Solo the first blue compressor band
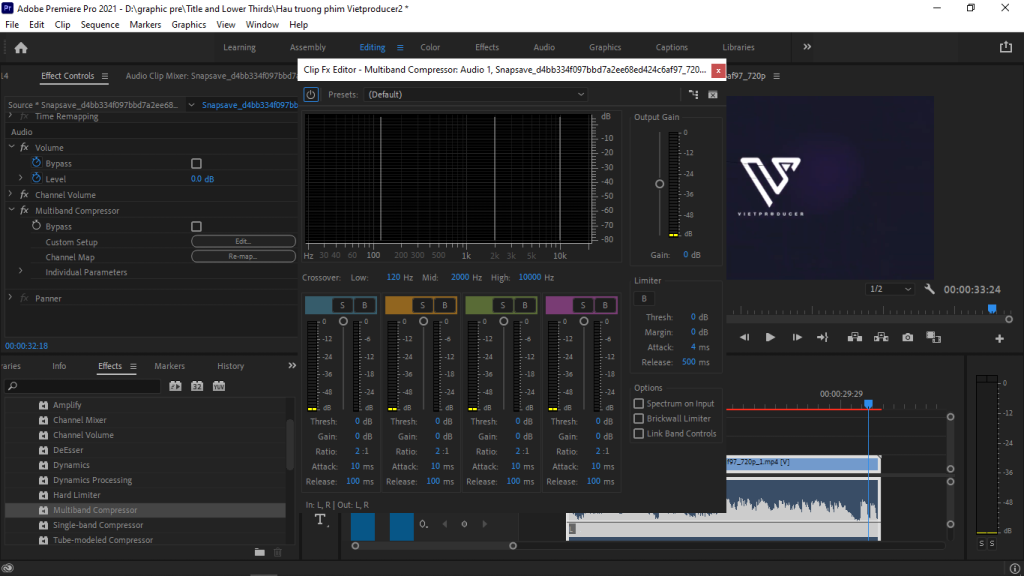The image size is (1024, 576). (343, 305)
